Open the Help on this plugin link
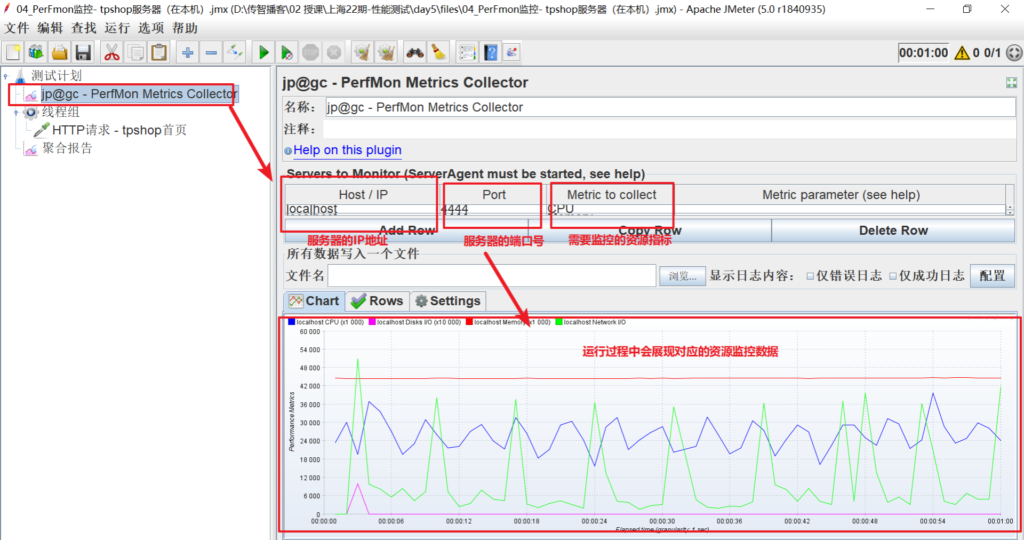The width and height of the screenshot is (1024, 540). [347, 150]
